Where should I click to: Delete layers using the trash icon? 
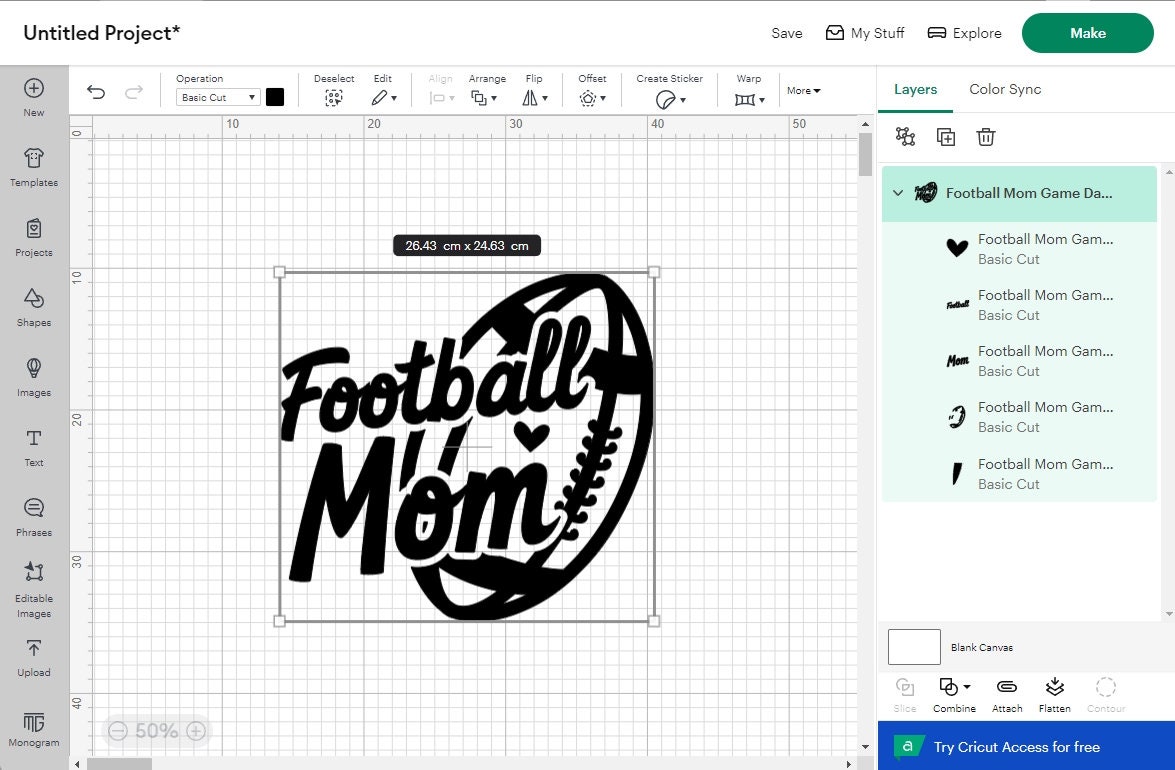click(986, 136)
